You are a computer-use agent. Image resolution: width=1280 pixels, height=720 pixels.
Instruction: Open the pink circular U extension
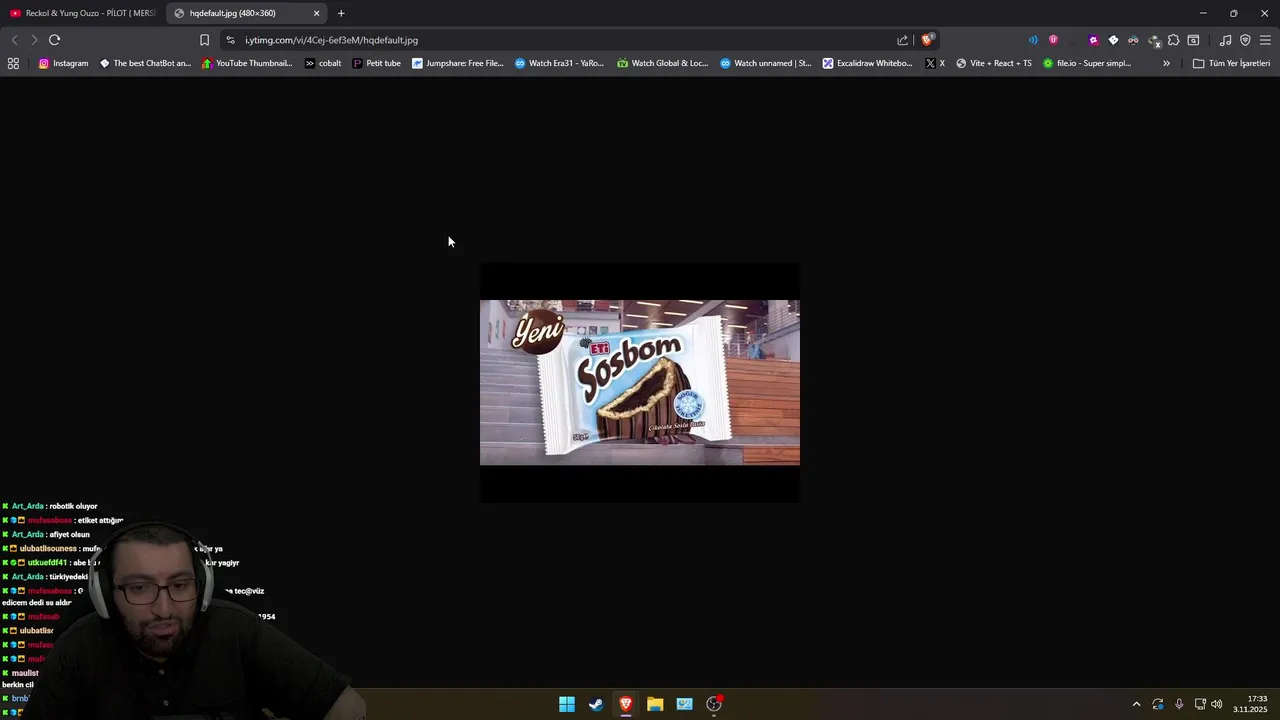click(x=1053, y=40)
